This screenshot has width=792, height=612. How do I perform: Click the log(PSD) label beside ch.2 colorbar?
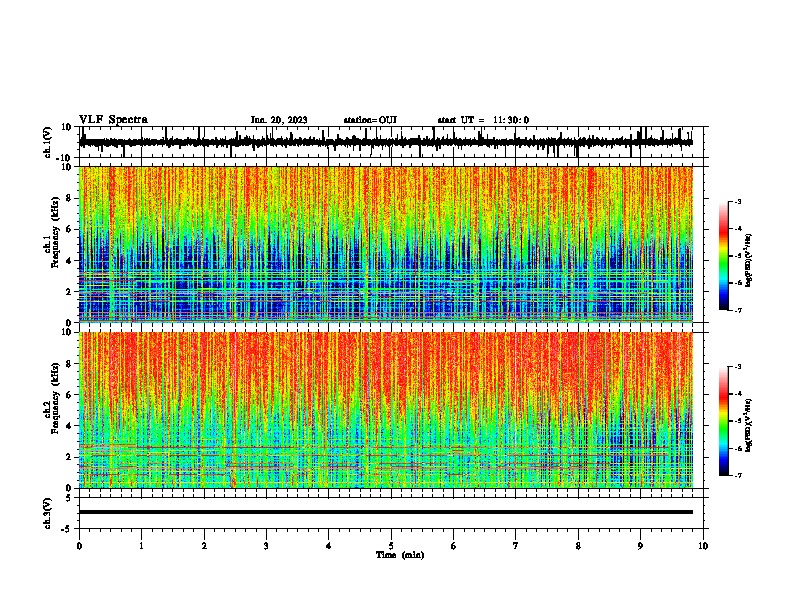[749, 425]
